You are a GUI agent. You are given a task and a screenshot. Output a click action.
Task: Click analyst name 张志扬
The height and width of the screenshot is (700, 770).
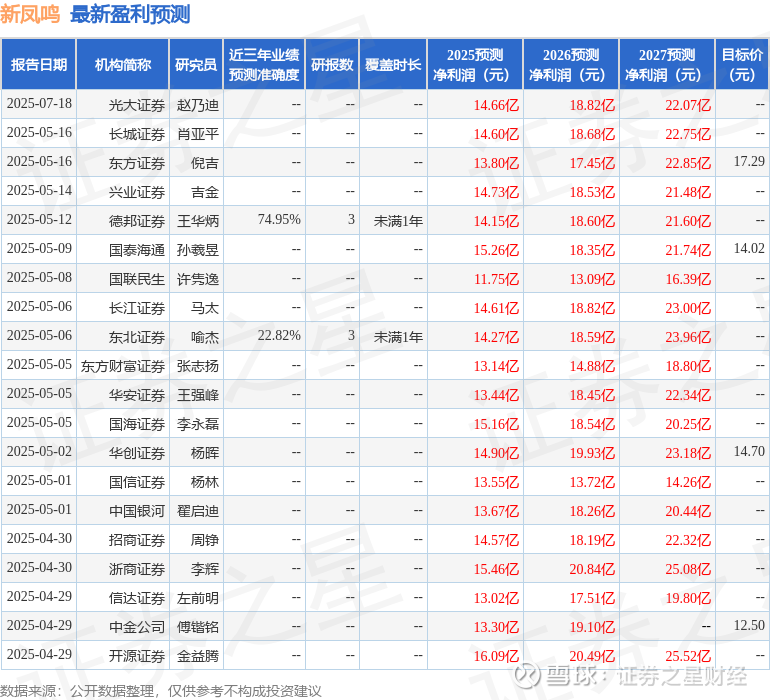(197, 366)
